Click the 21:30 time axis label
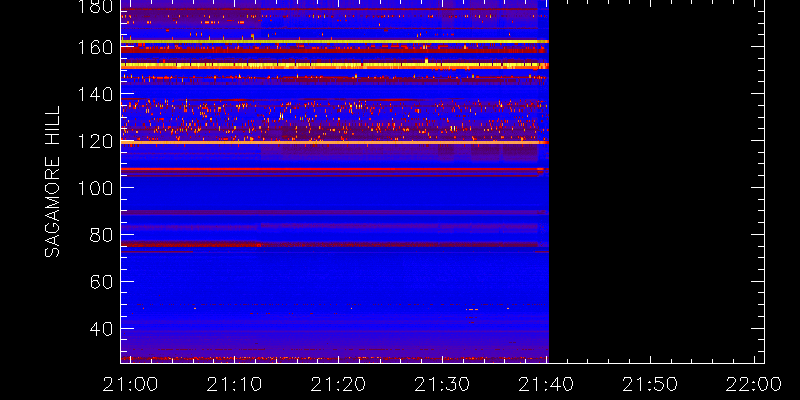This screenshot has width=800, height=400. [441, 384]
